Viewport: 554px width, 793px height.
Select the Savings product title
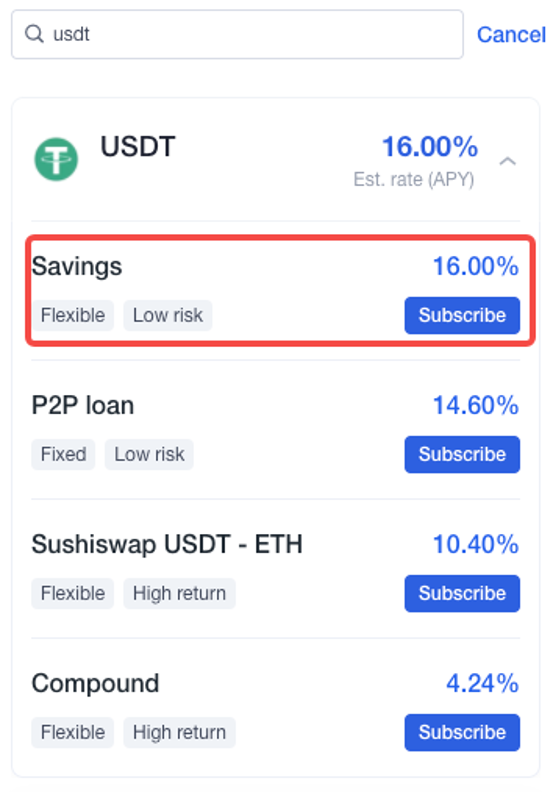77,266
